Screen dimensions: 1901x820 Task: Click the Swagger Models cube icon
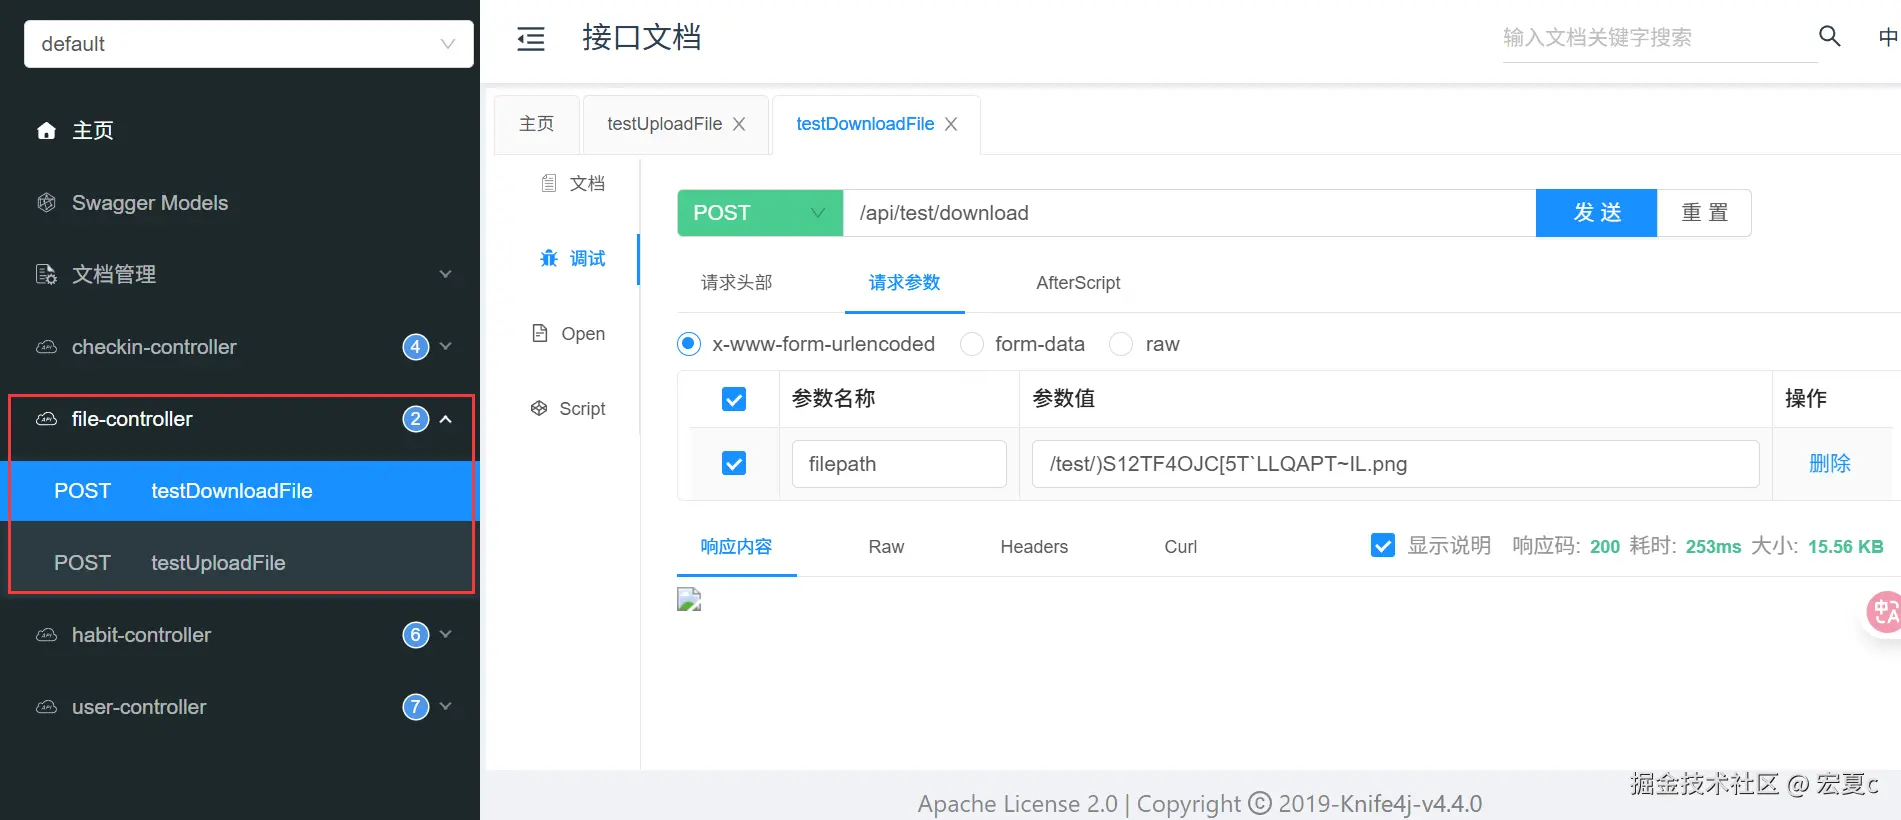click(46, 203)
